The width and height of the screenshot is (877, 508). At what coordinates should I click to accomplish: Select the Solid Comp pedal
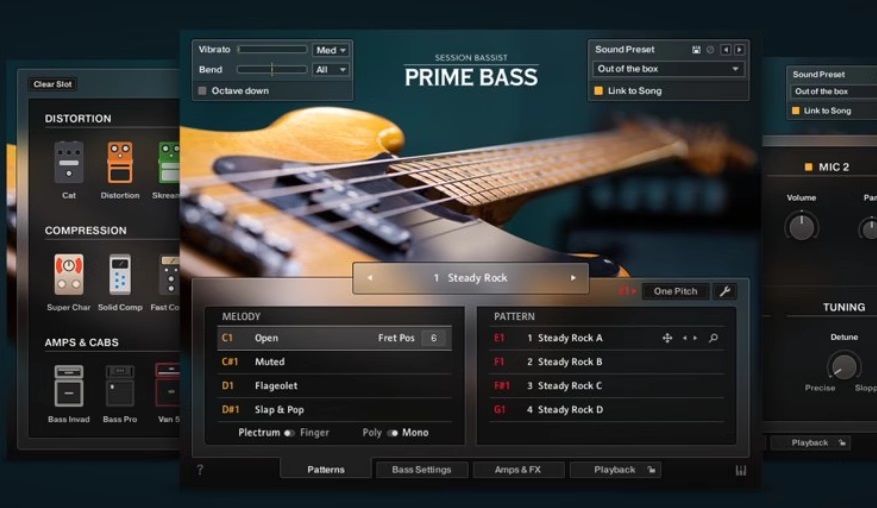point(120,275)
